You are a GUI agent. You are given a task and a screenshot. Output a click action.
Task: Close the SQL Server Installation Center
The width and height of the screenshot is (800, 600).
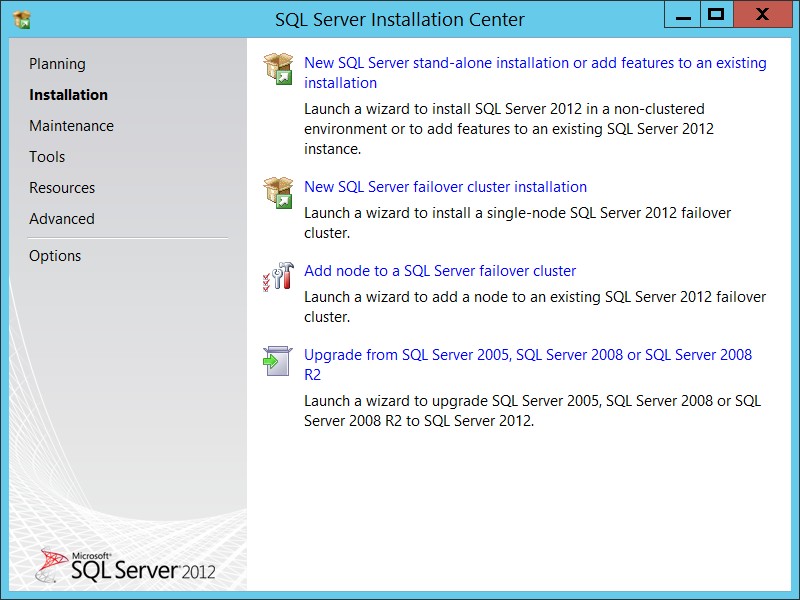(x=762, y=15)
